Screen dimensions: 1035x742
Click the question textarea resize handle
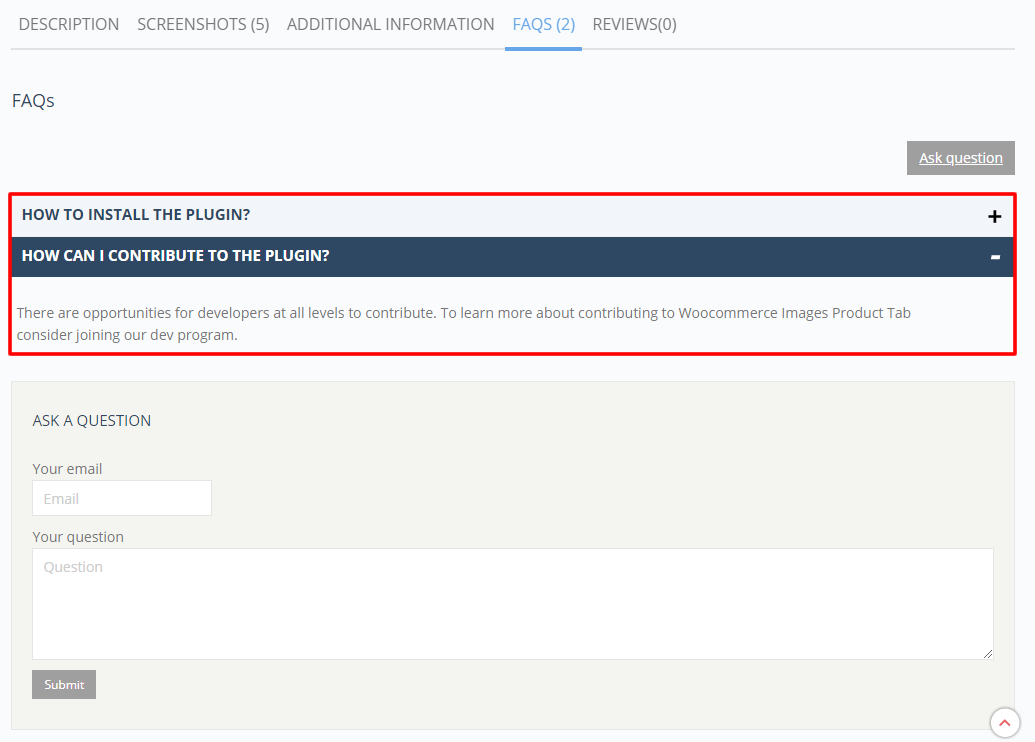(988, 654)
